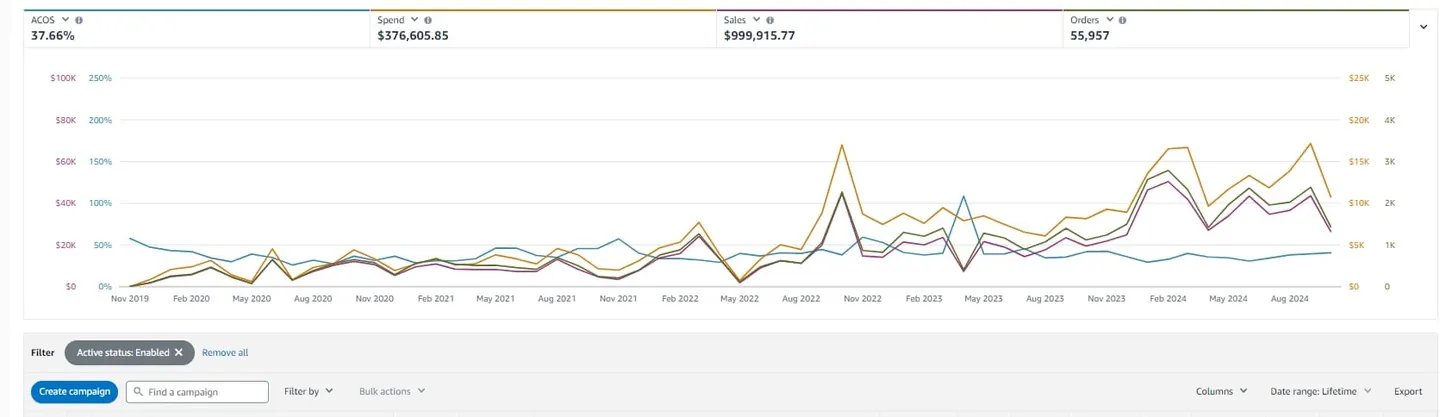Click the info icon next to Orders
The width and height of the screenshot is (1440, 417).
coord(1123,20)
